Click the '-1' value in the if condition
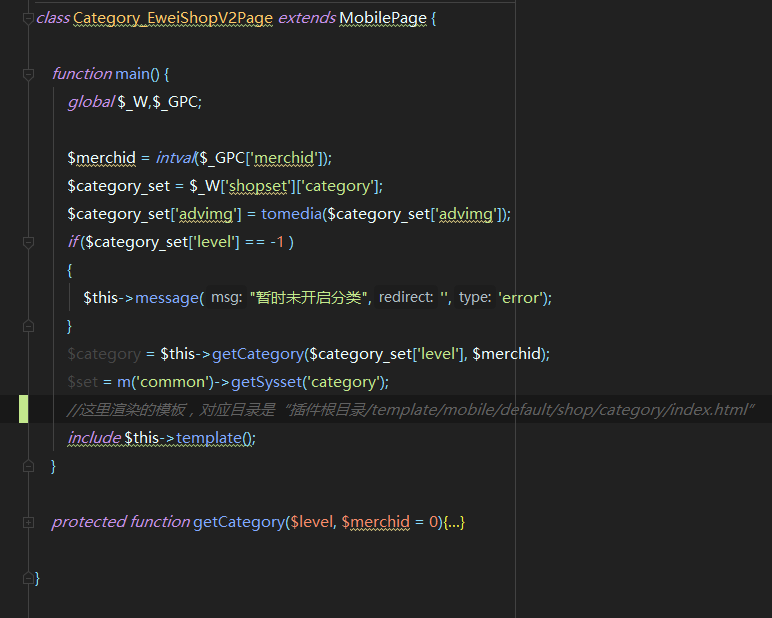Screen dimensions: 772x618 tap(277, 242)
